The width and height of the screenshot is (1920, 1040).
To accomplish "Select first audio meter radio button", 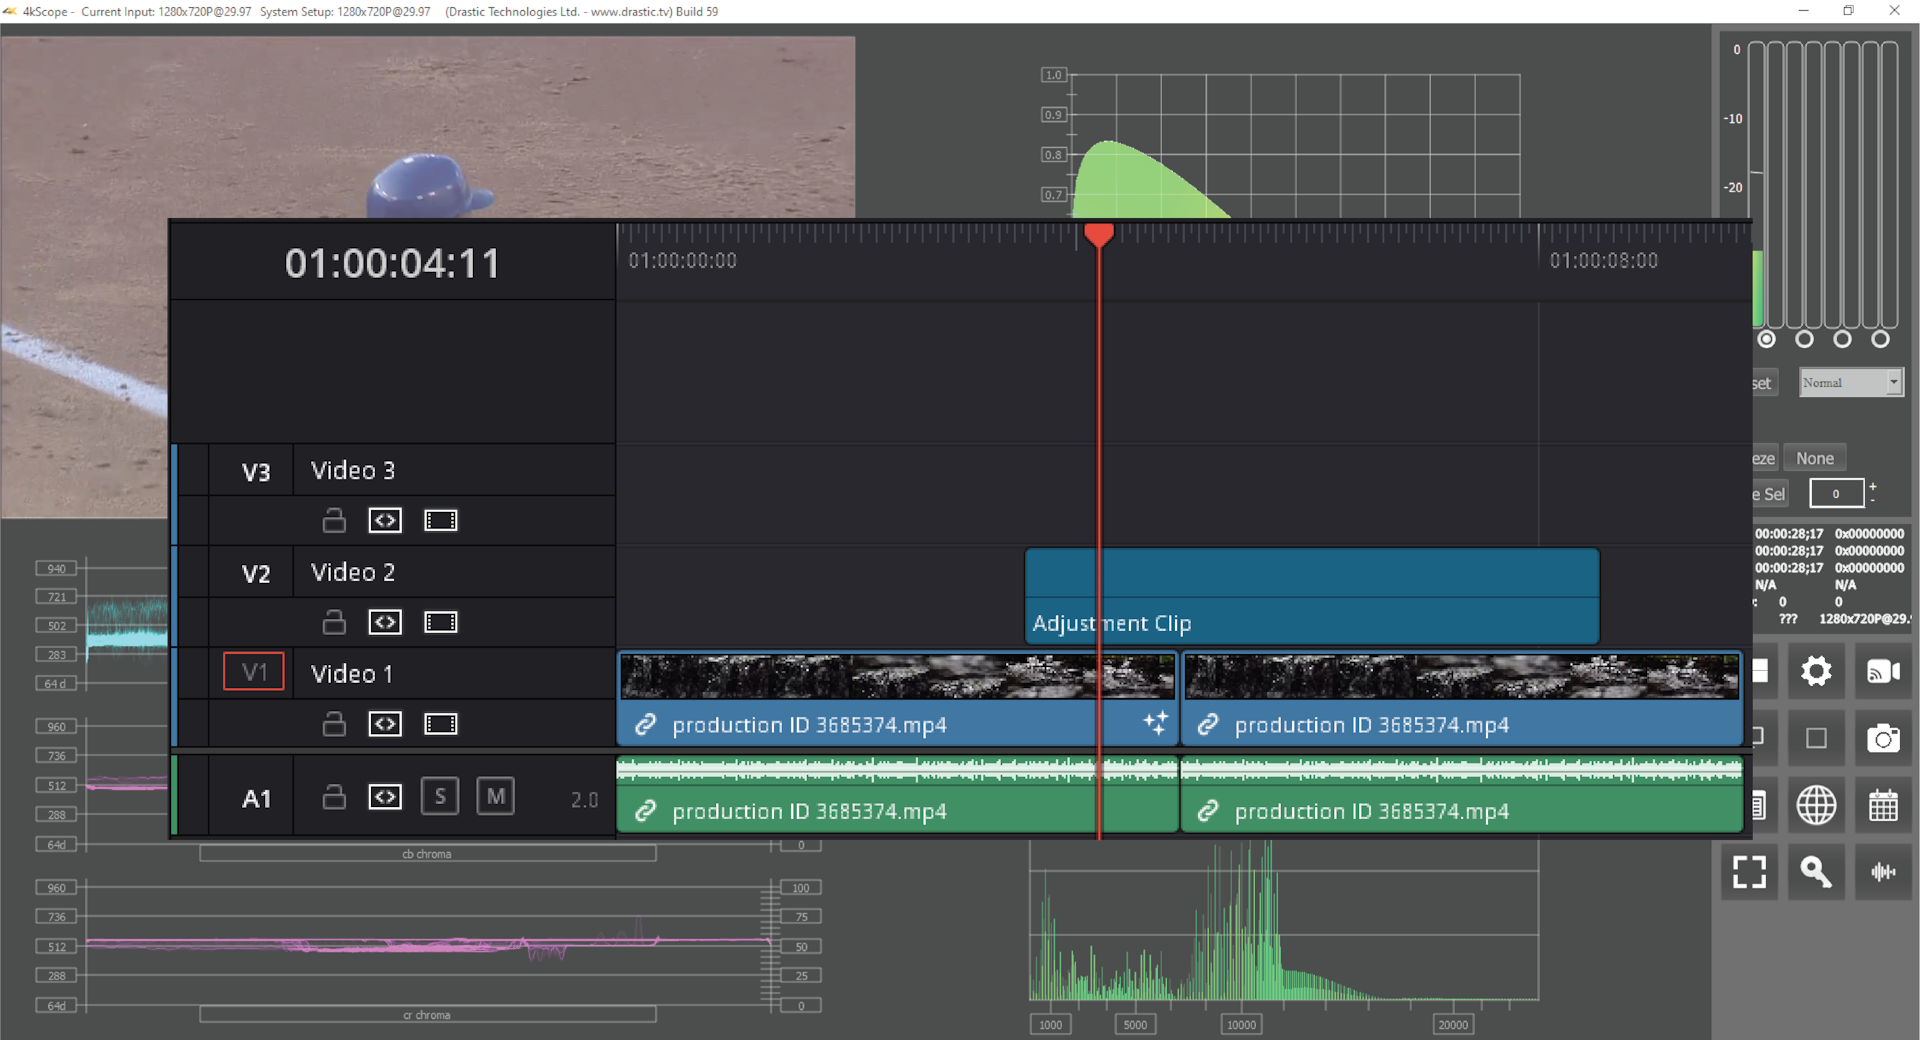I will (1767, 339).
